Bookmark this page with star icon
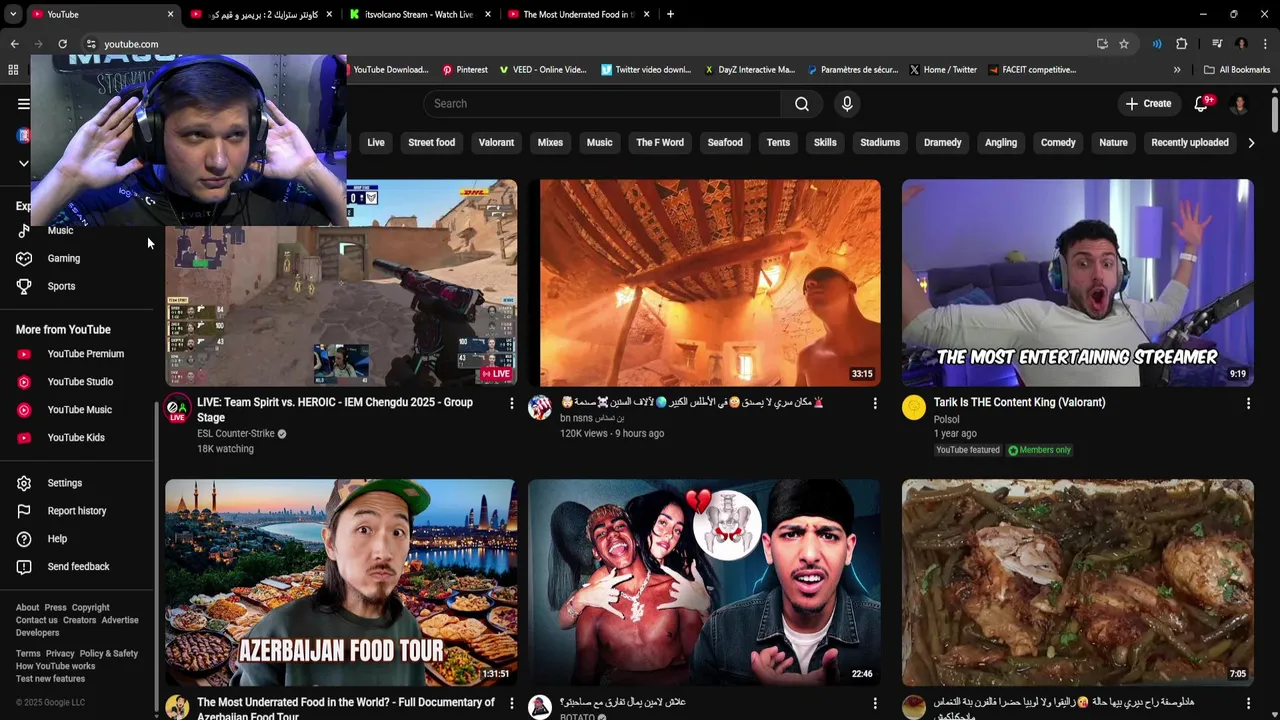 coord(1124,44)
